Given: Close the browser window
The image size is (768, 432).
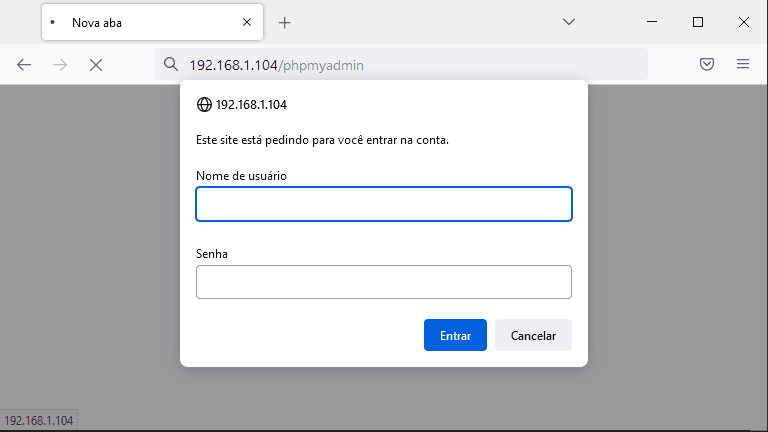Looking at the screenshot, I should point(744,22).
